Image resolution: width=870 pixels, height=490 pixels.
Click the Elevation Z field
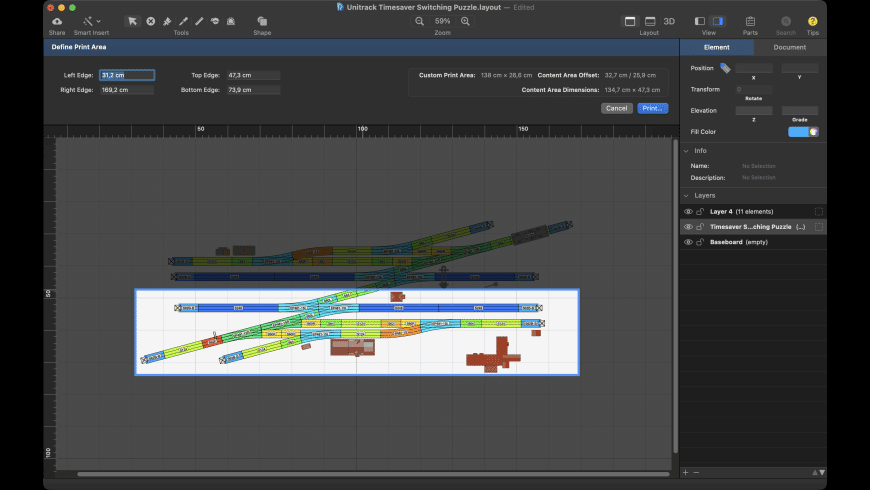pos(753,110)
